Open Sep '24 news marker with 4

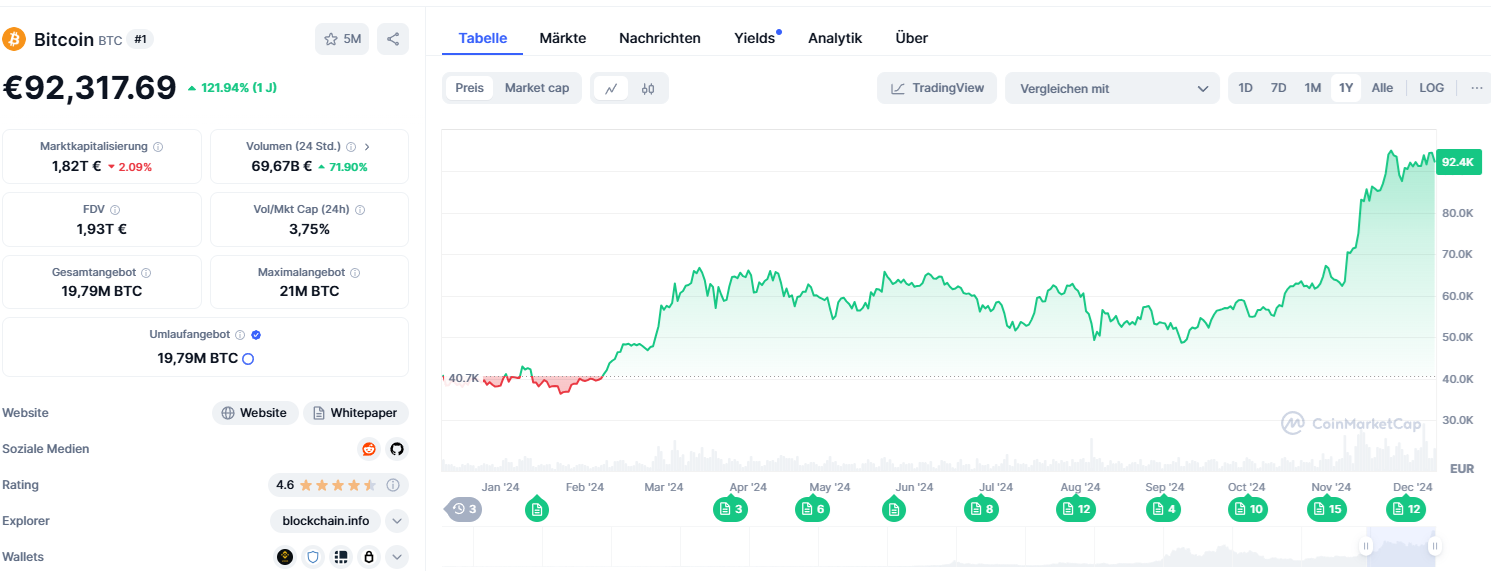pos(1164,510)
